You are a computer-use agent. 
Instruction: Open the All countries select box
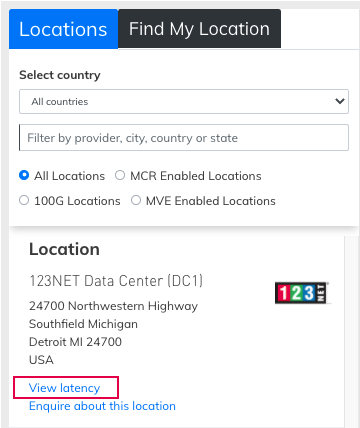[184, 101]
